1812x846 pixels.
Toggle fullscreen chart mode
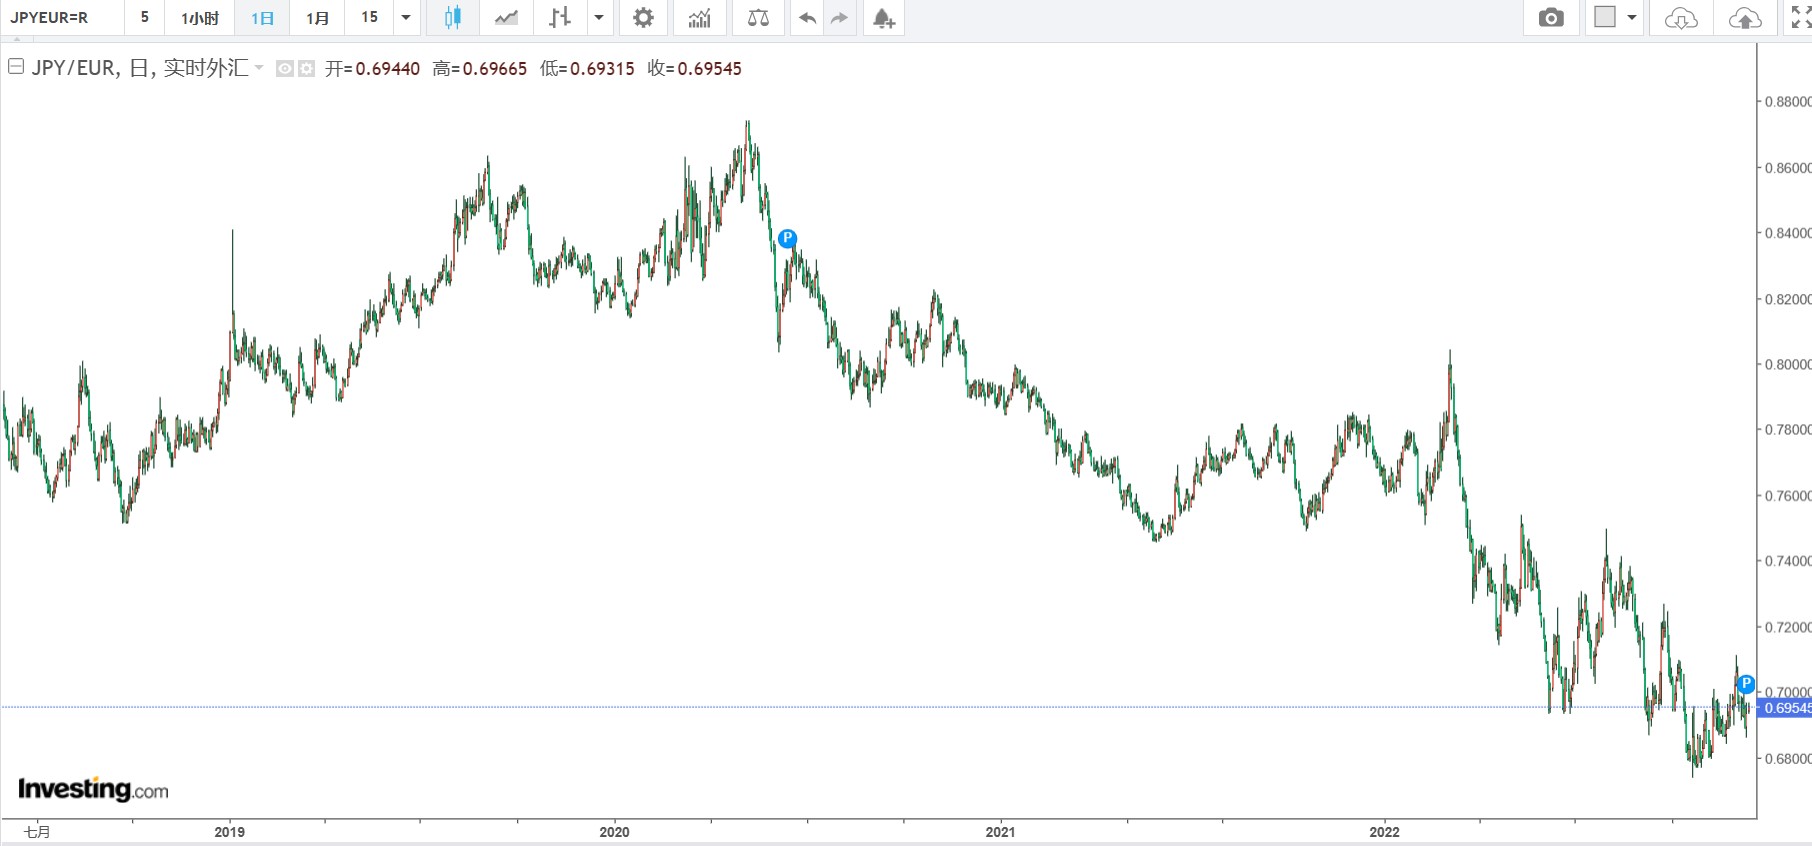(1800, 18)
